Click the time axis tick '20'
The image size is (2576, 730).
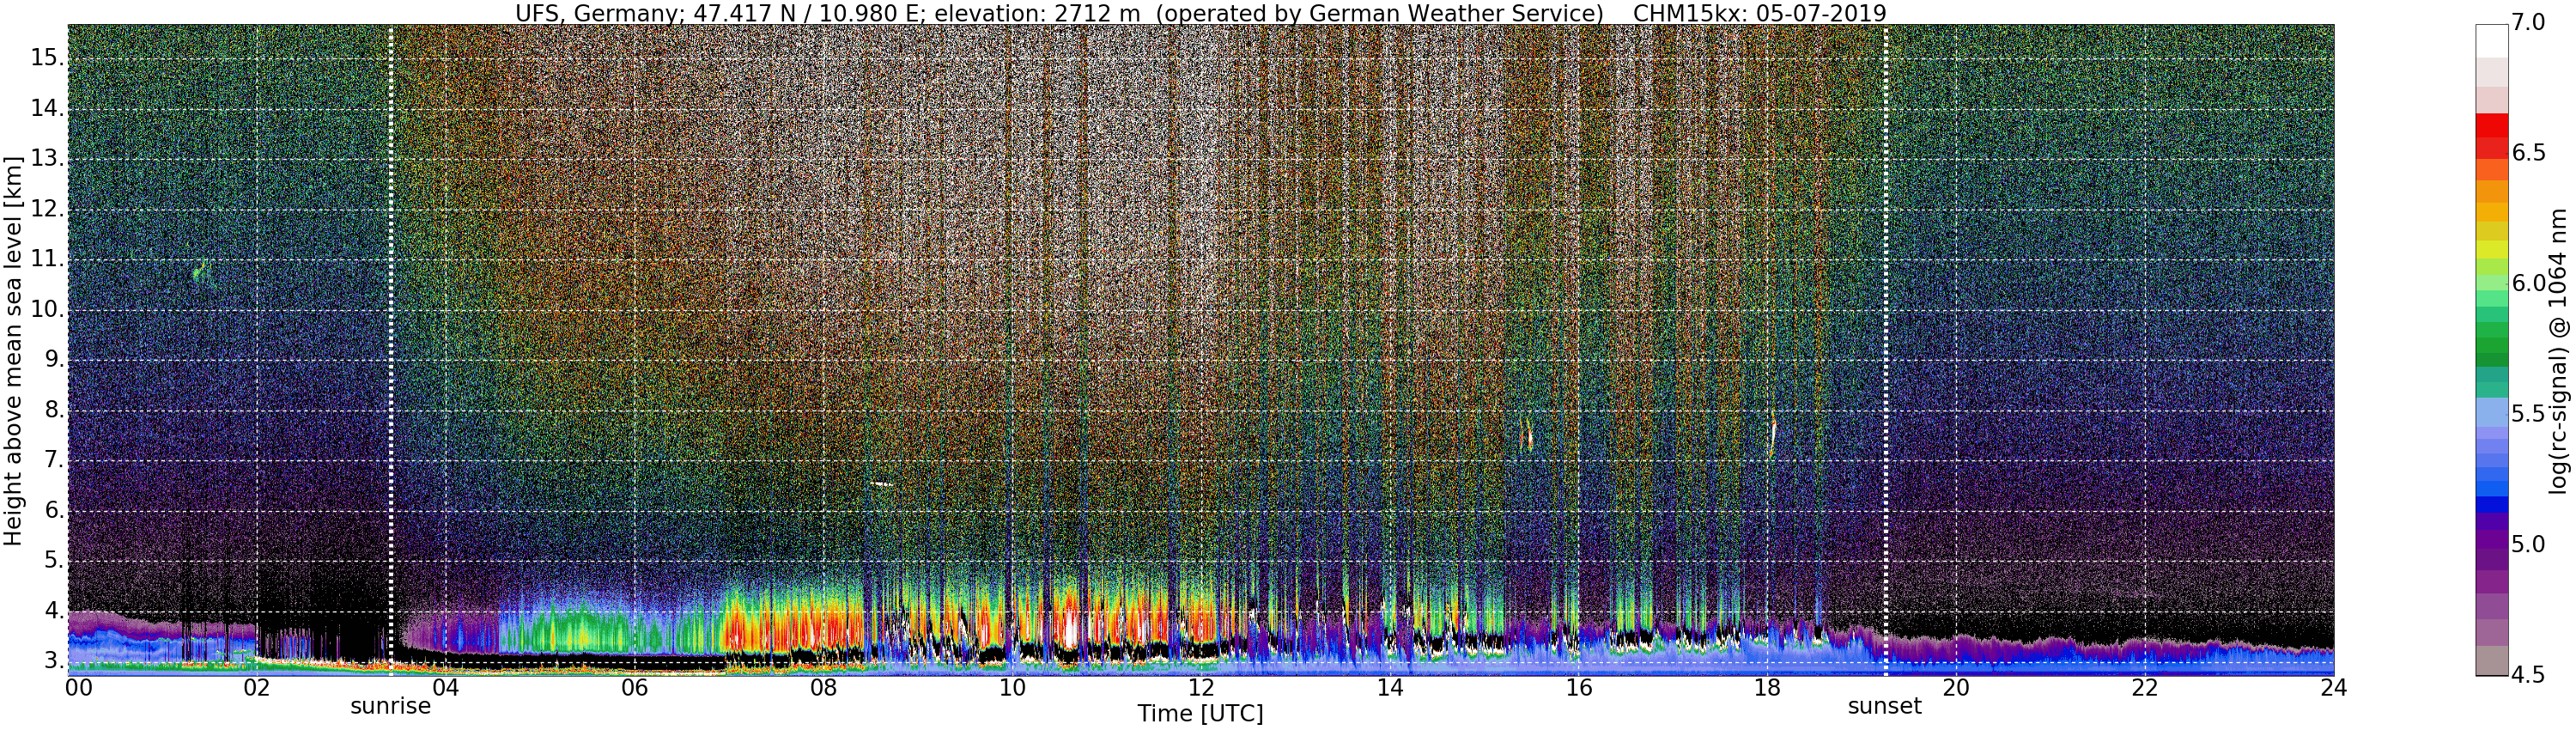(1956, 688)
